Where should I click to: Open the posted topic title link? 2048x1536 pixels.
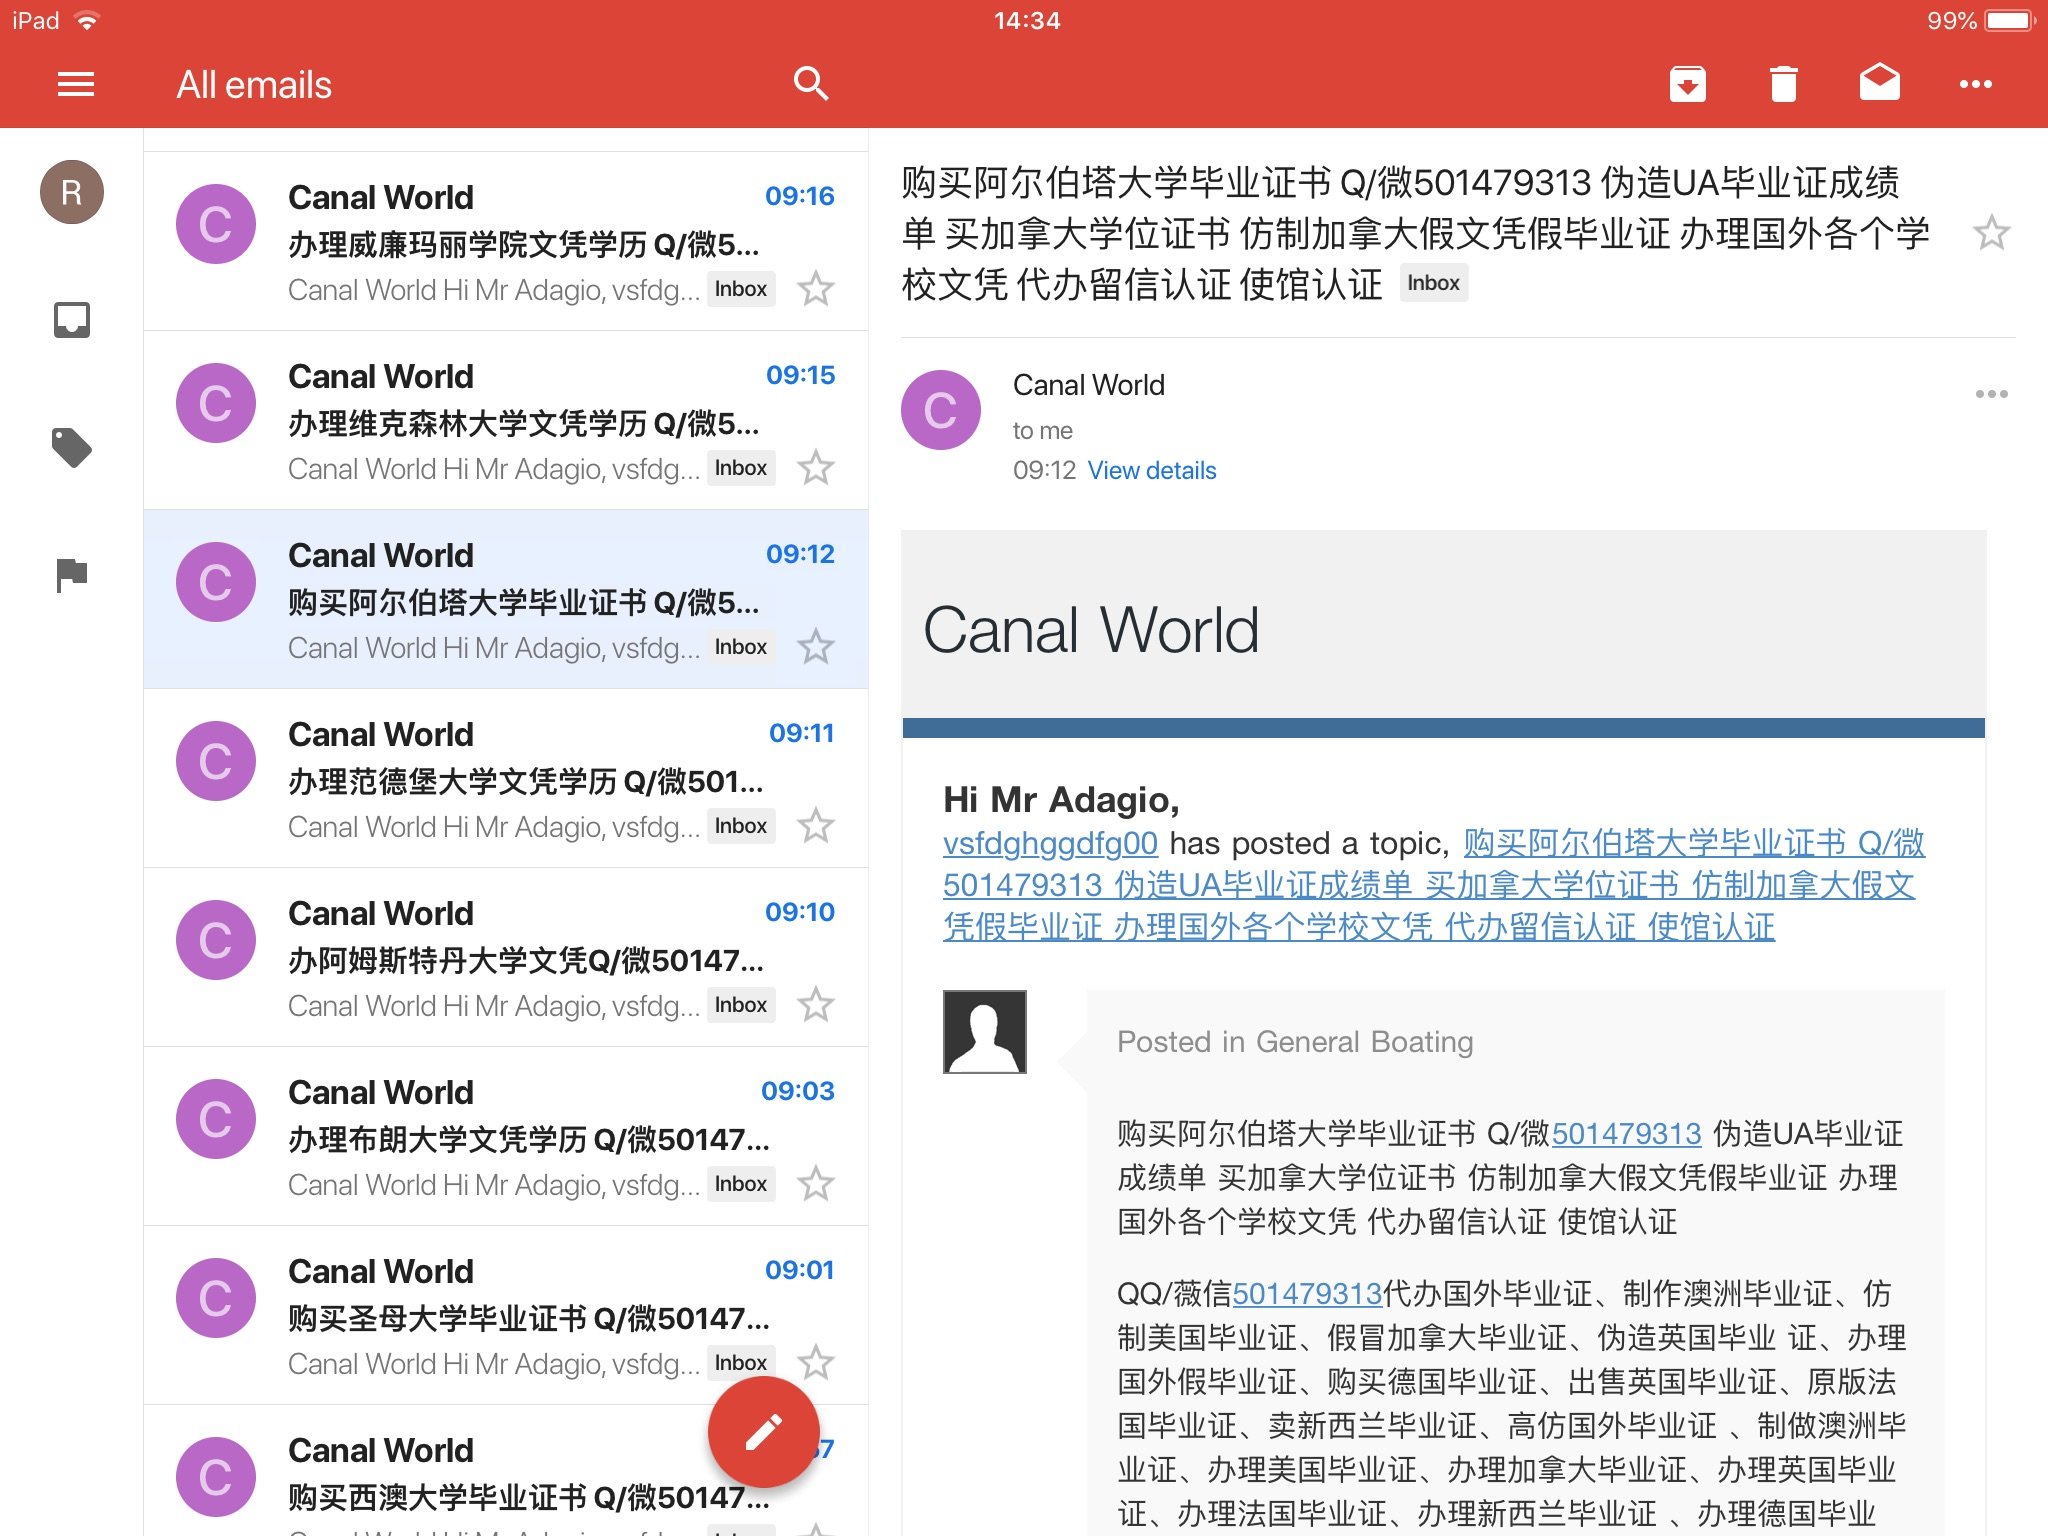coord(1433,886)
